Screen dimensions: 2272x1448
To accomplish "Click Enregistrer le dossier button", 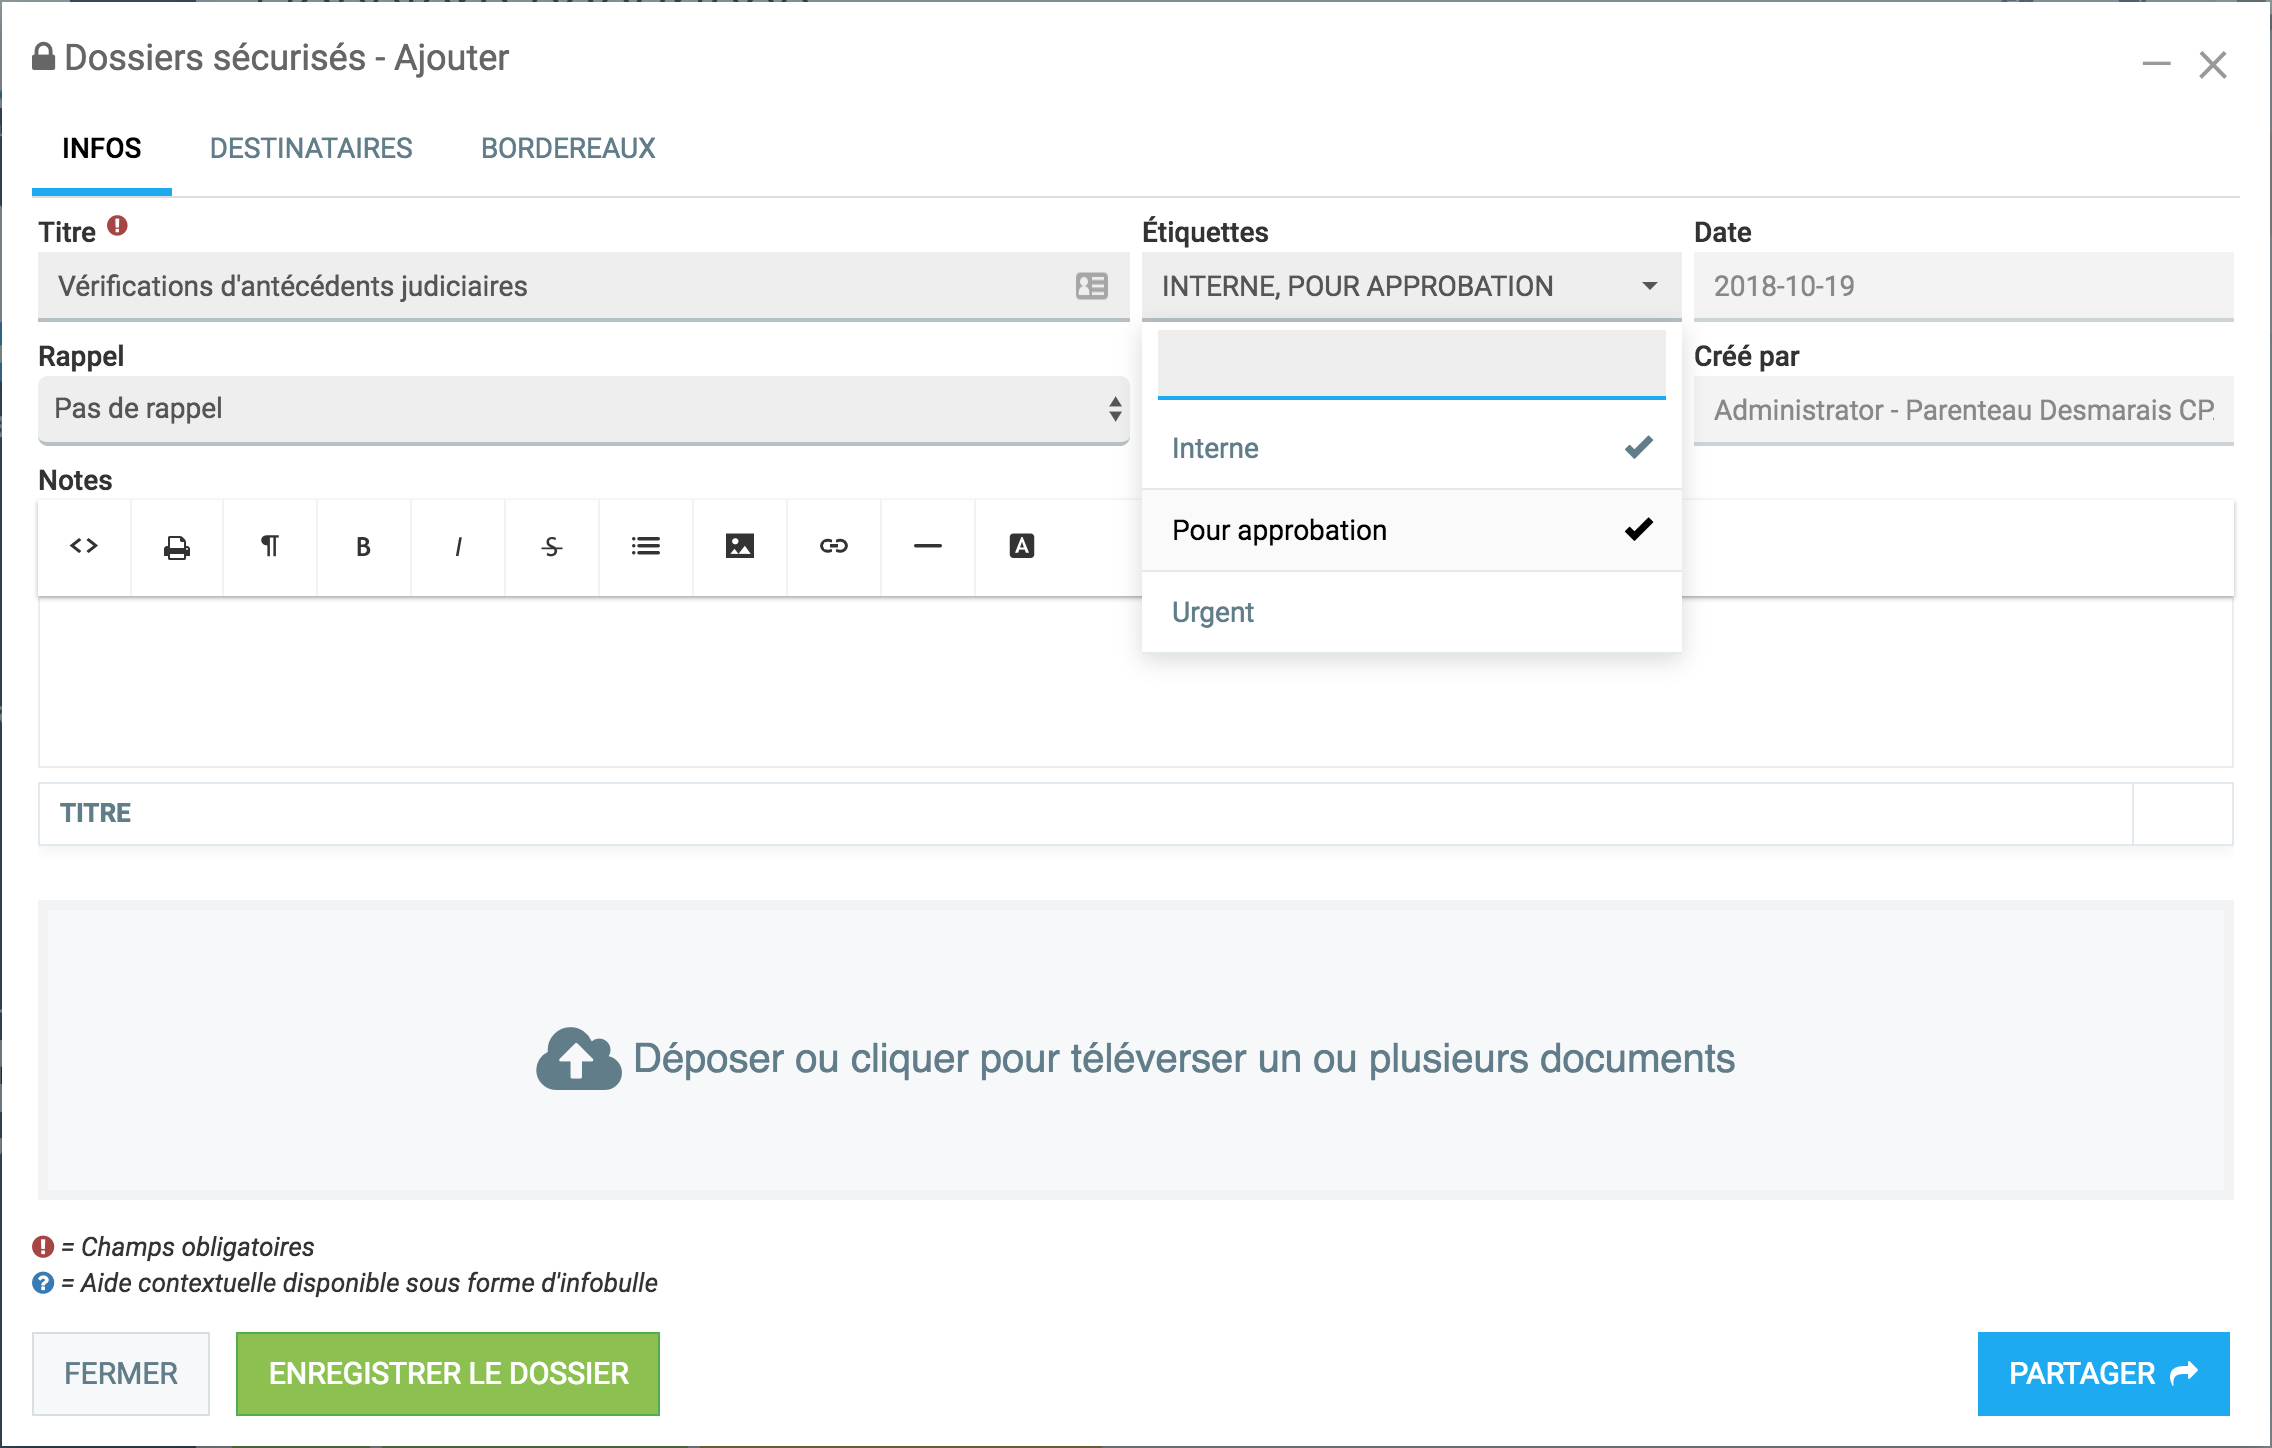I will coord(448,1373).
